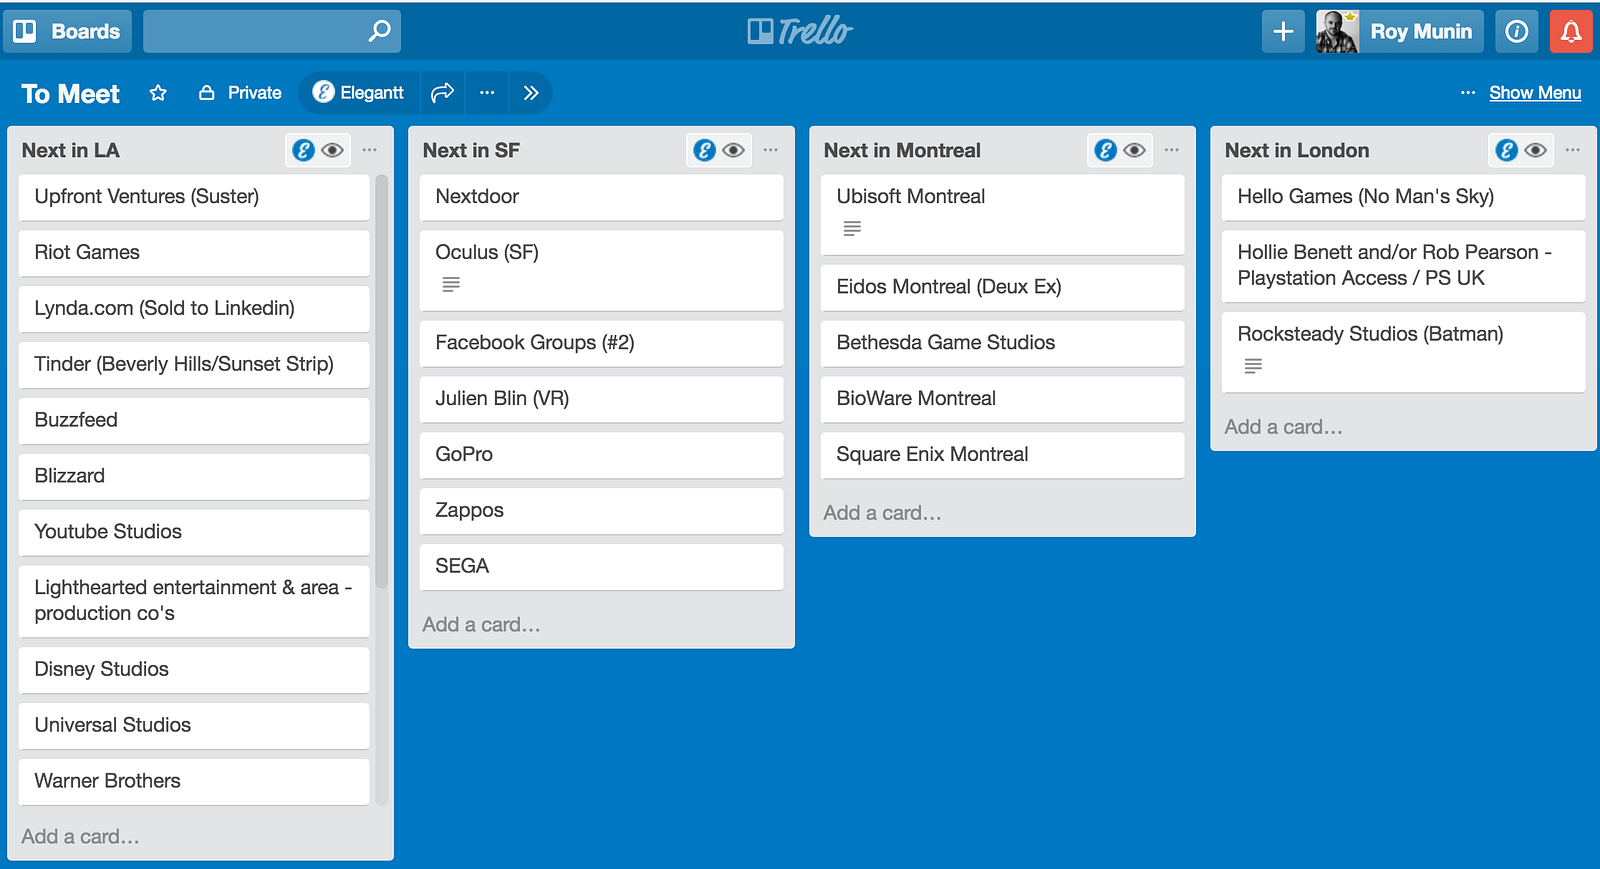Click the search magnifier icon

380,31
